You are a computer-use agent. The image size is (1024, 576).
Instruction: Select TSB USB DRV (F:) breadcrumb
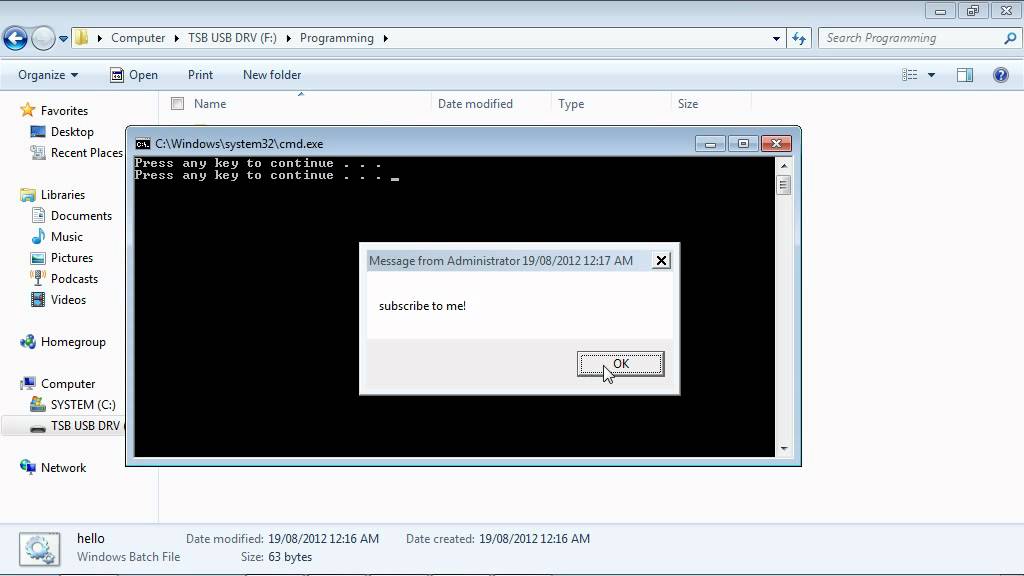(232, 38)
